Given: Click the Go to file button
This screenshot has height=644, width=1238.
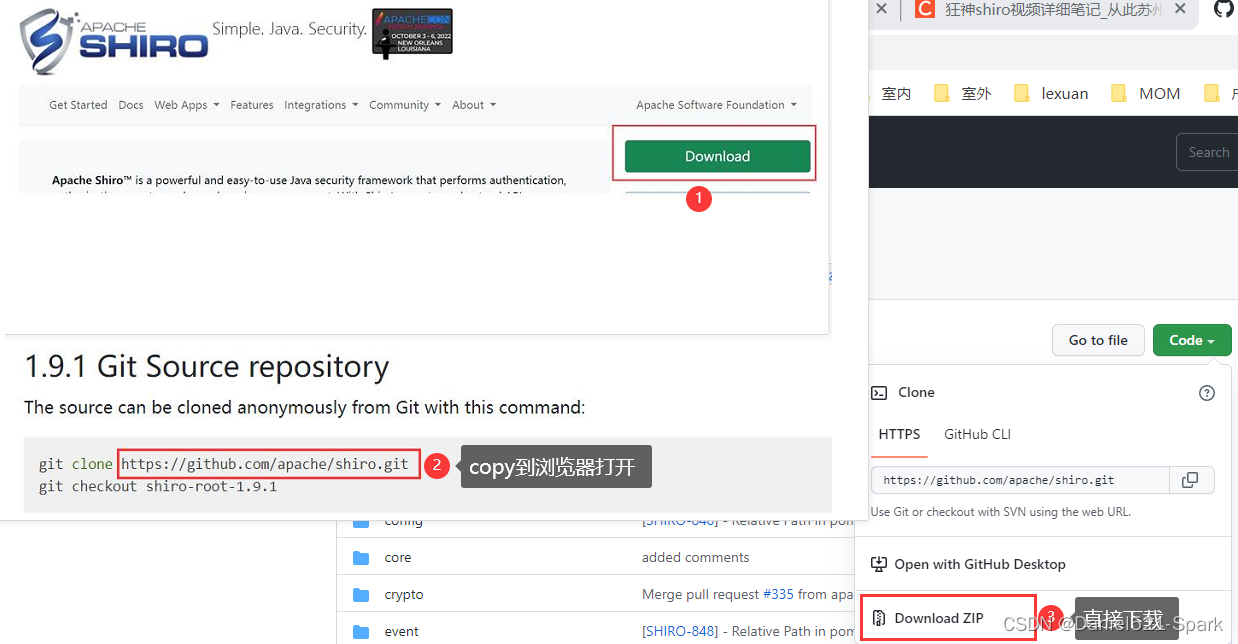Looking at the screenshot, I should (x=1098, y=340).
